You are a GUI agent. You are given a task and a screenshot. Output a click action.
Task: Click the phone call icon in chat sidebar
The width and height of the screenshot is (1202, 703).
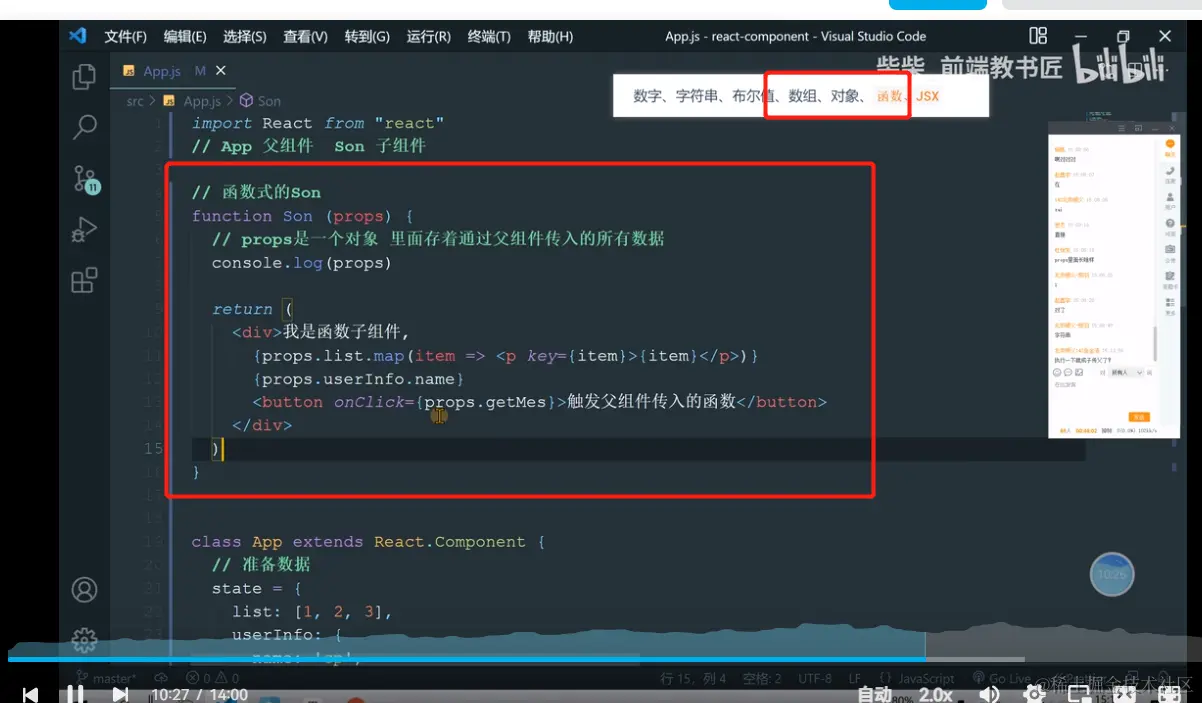click(x=1169, y=173)
